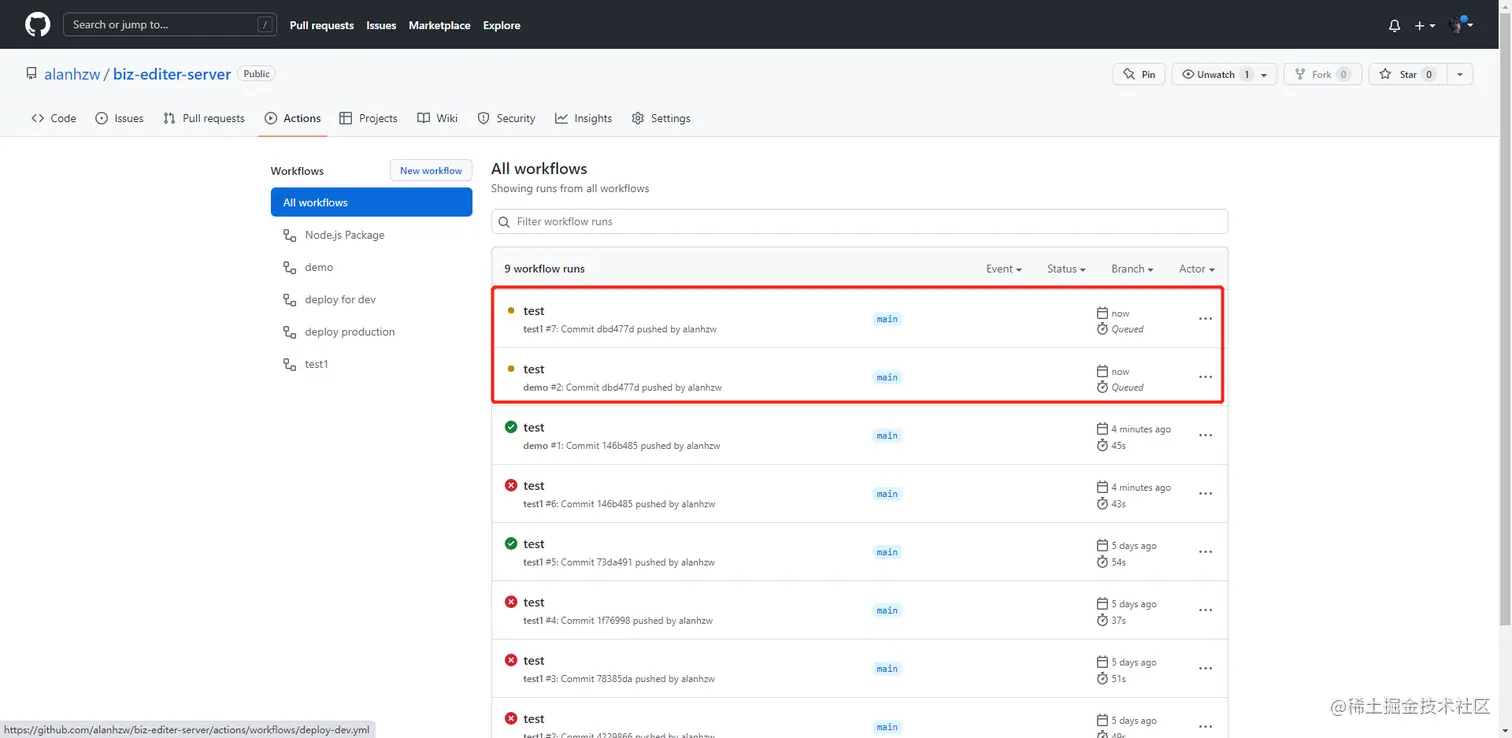Go to Explore
The height and width of the screenshot is (738, 1512).
pos(502,26)
